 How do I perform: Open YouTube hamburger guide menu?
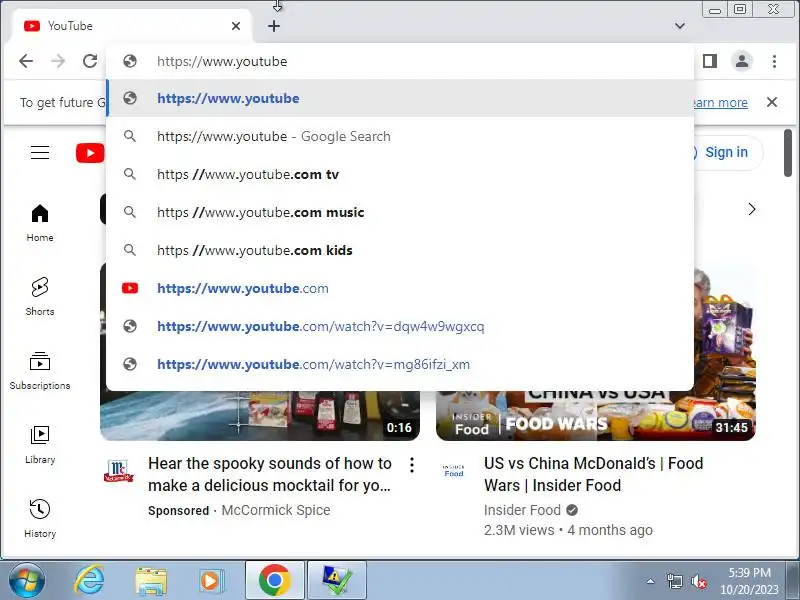pos(40,153)
